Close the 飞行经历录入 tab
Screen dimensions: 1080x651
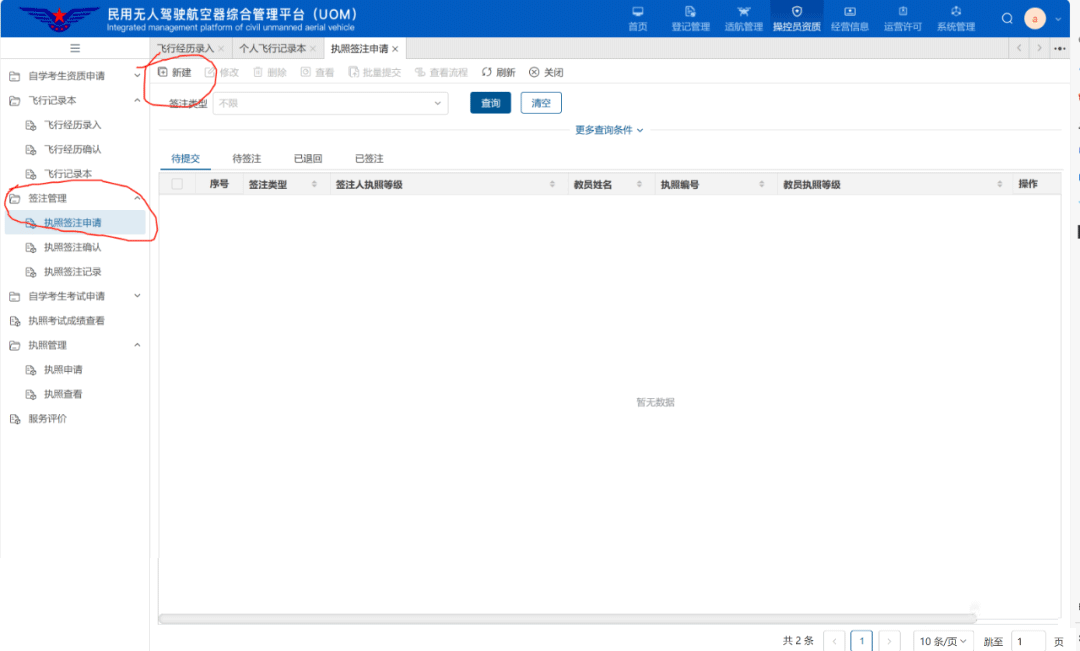pos(221,49)
